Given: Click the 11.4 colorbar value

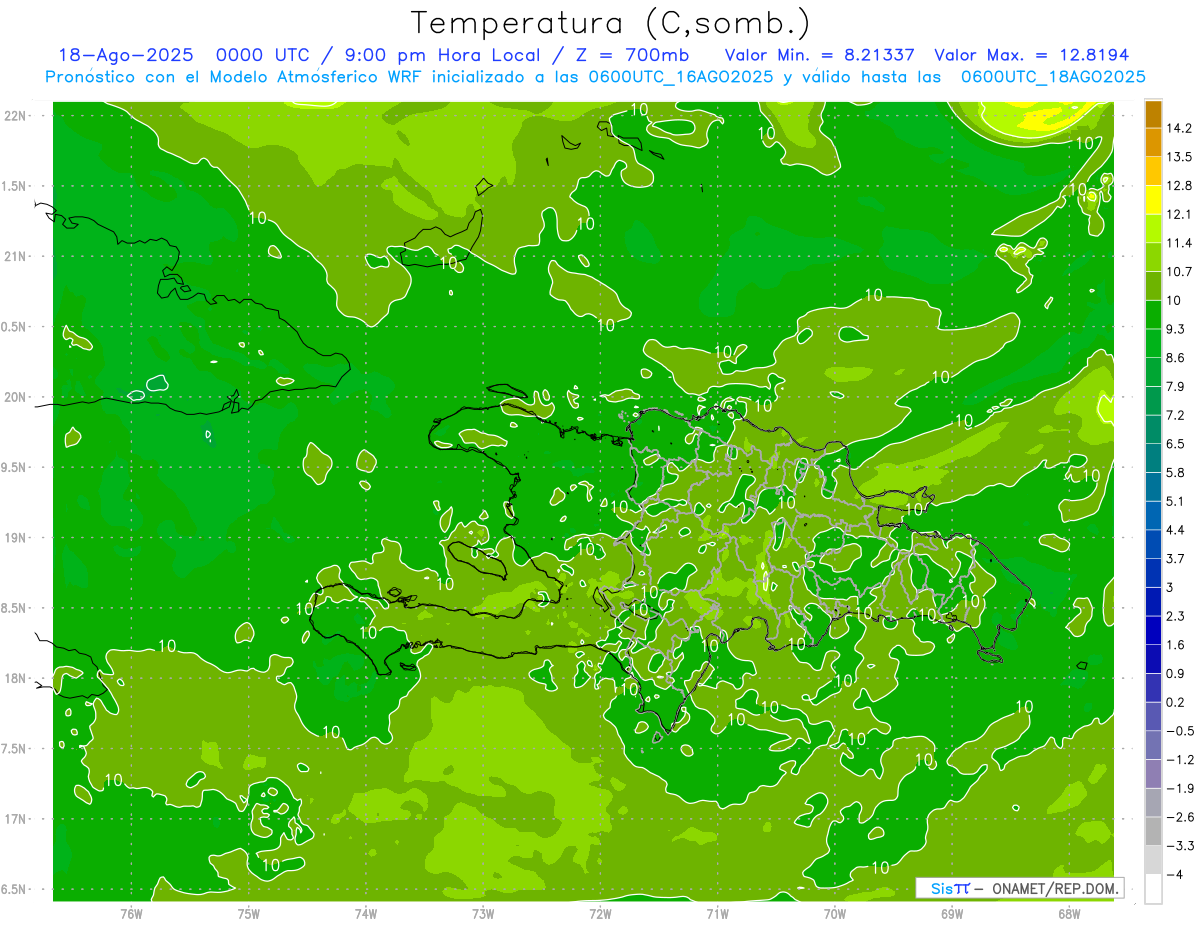Looking at the screenshot, I should coord(1179,243).
